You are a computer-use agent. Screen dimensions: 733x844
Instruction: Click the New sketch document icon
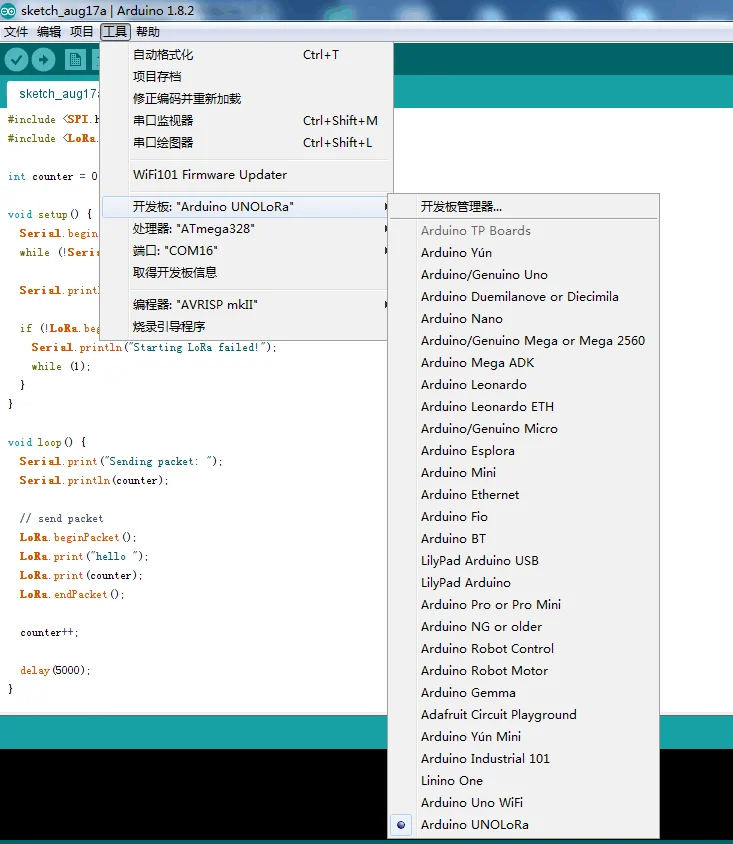click(x=75, y=59)
